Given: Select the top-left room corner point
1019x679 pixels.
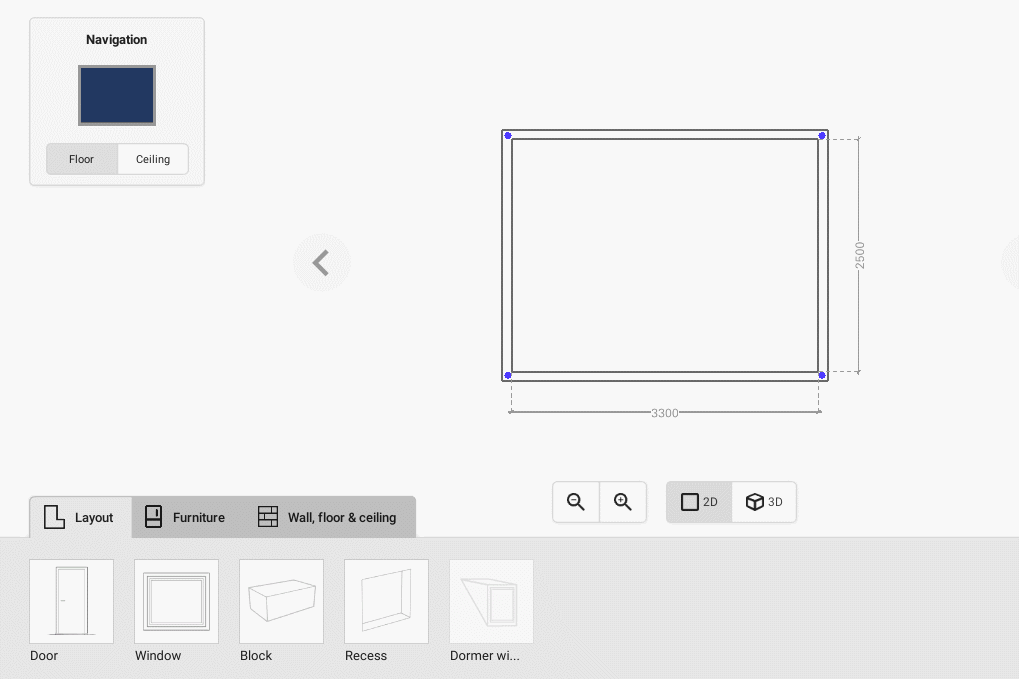Looking at the screenshot, I should pyautogui.click(x=508, y=136).
